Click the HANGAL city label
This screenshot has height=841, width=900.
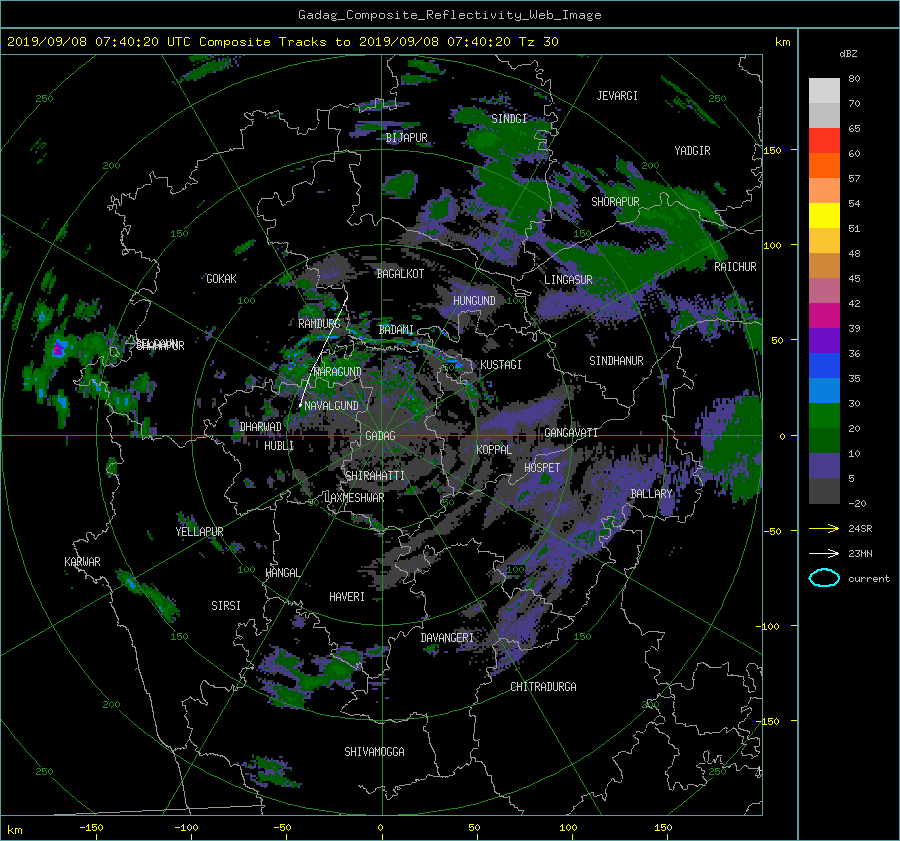pyautogui.click(x=282, y=573)
